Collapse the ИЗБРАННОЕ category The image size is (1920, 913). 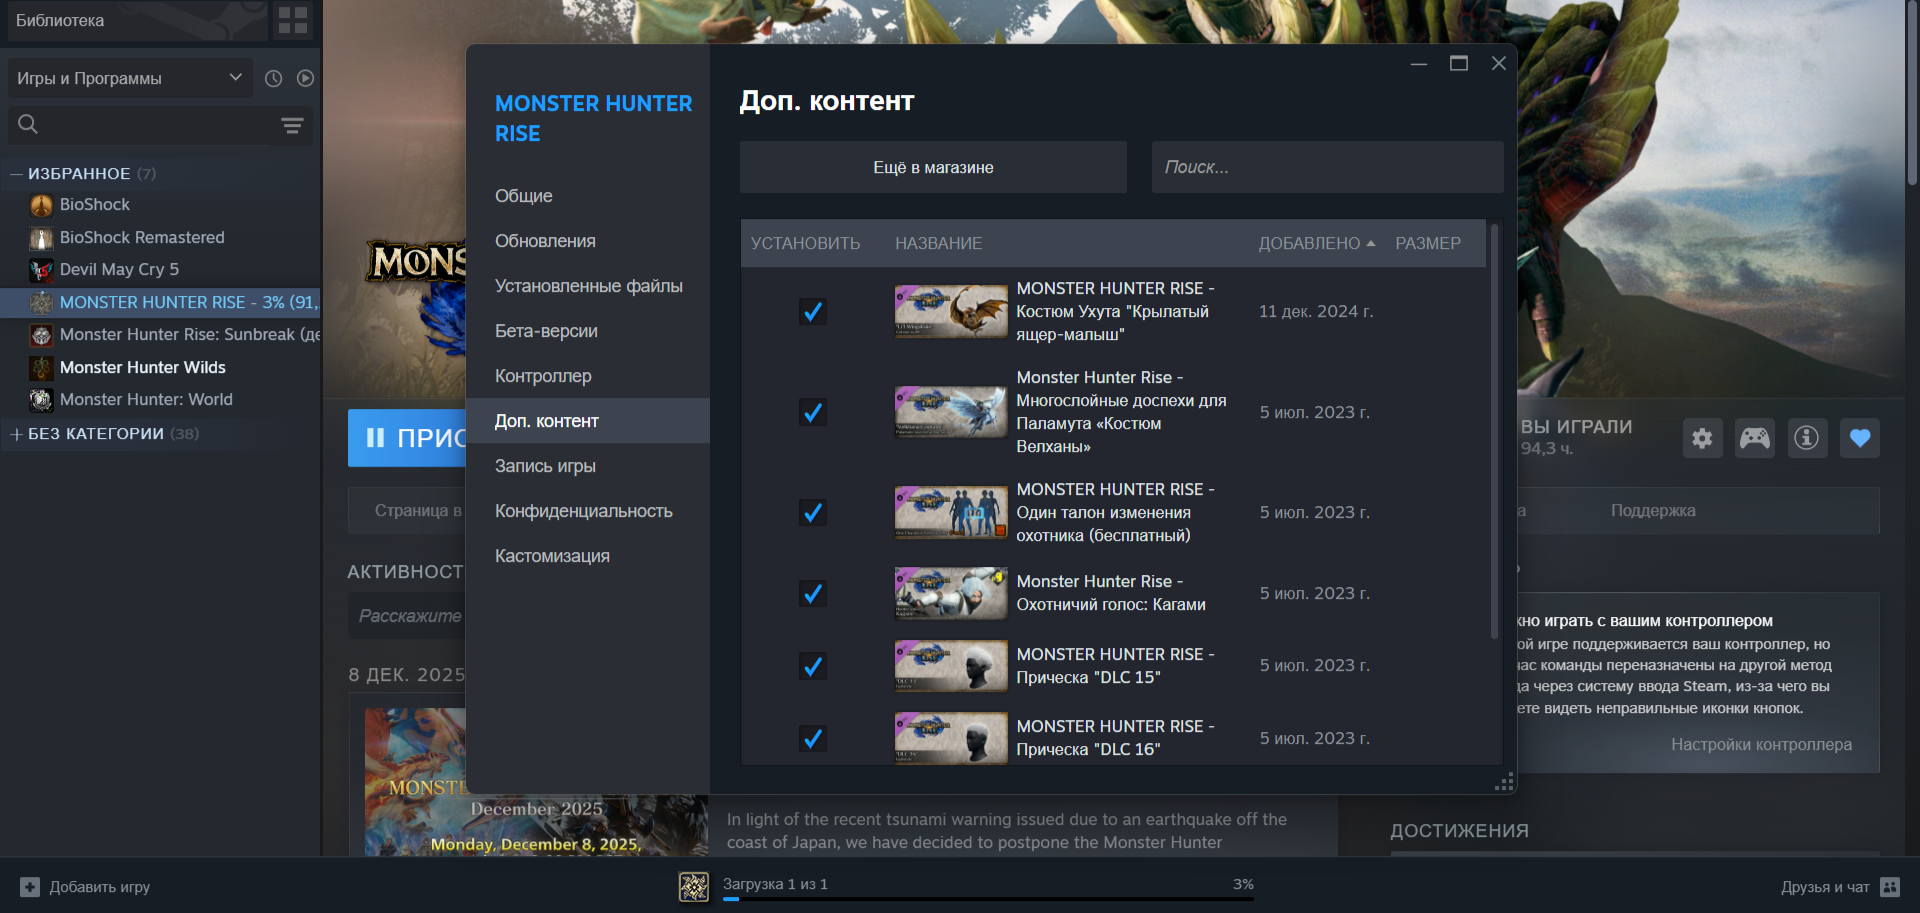(x=16, y=174)
